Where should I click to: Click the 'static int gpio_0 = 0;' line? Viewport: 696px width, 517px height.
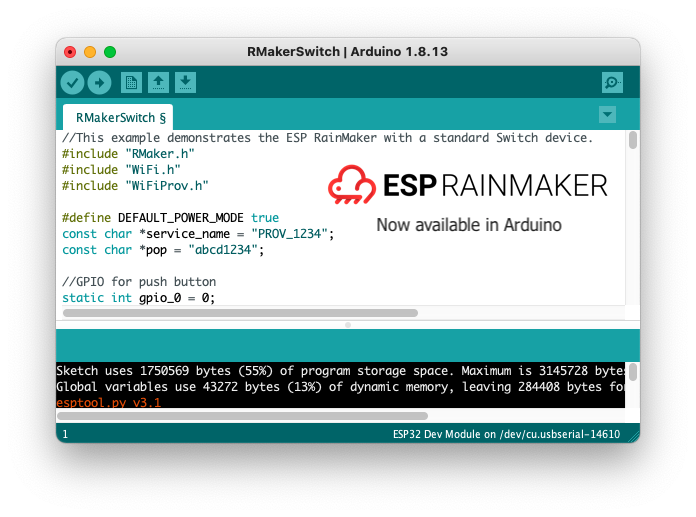click(x=138, y=298)
